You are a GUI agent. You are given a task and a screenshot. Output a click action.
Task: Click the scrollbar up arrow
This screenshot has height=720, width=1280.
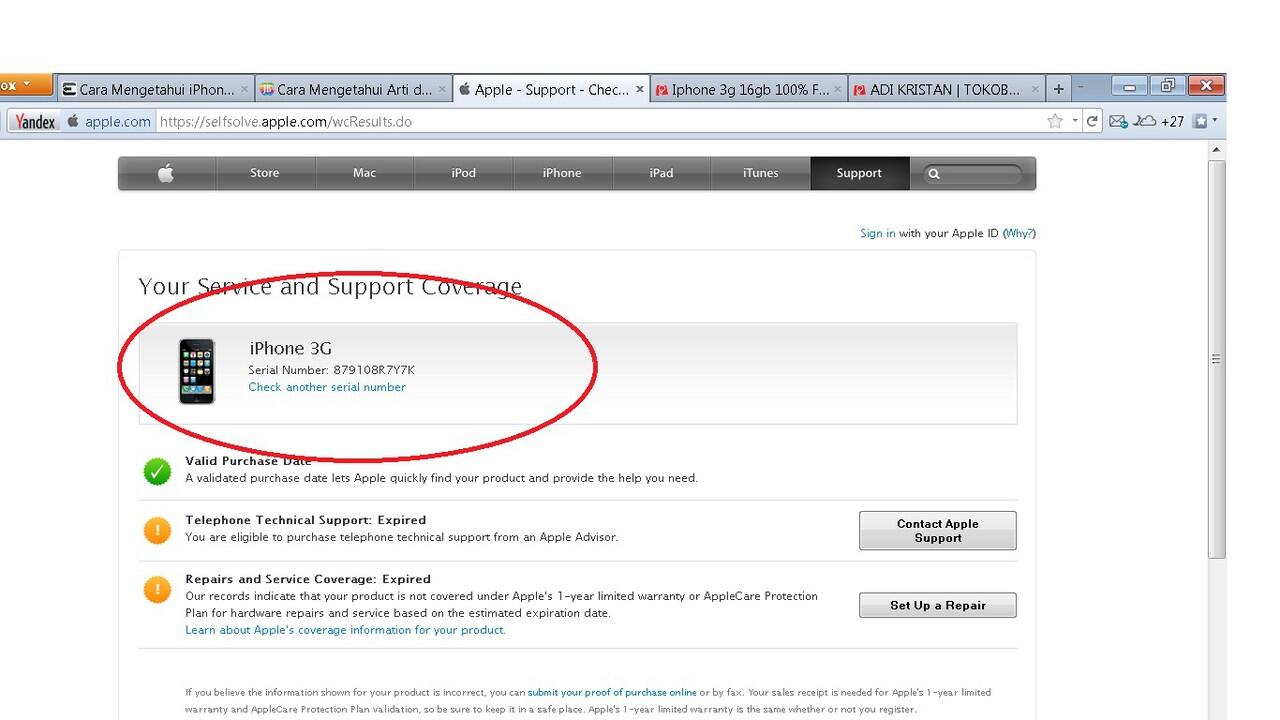coord(1216,150)
